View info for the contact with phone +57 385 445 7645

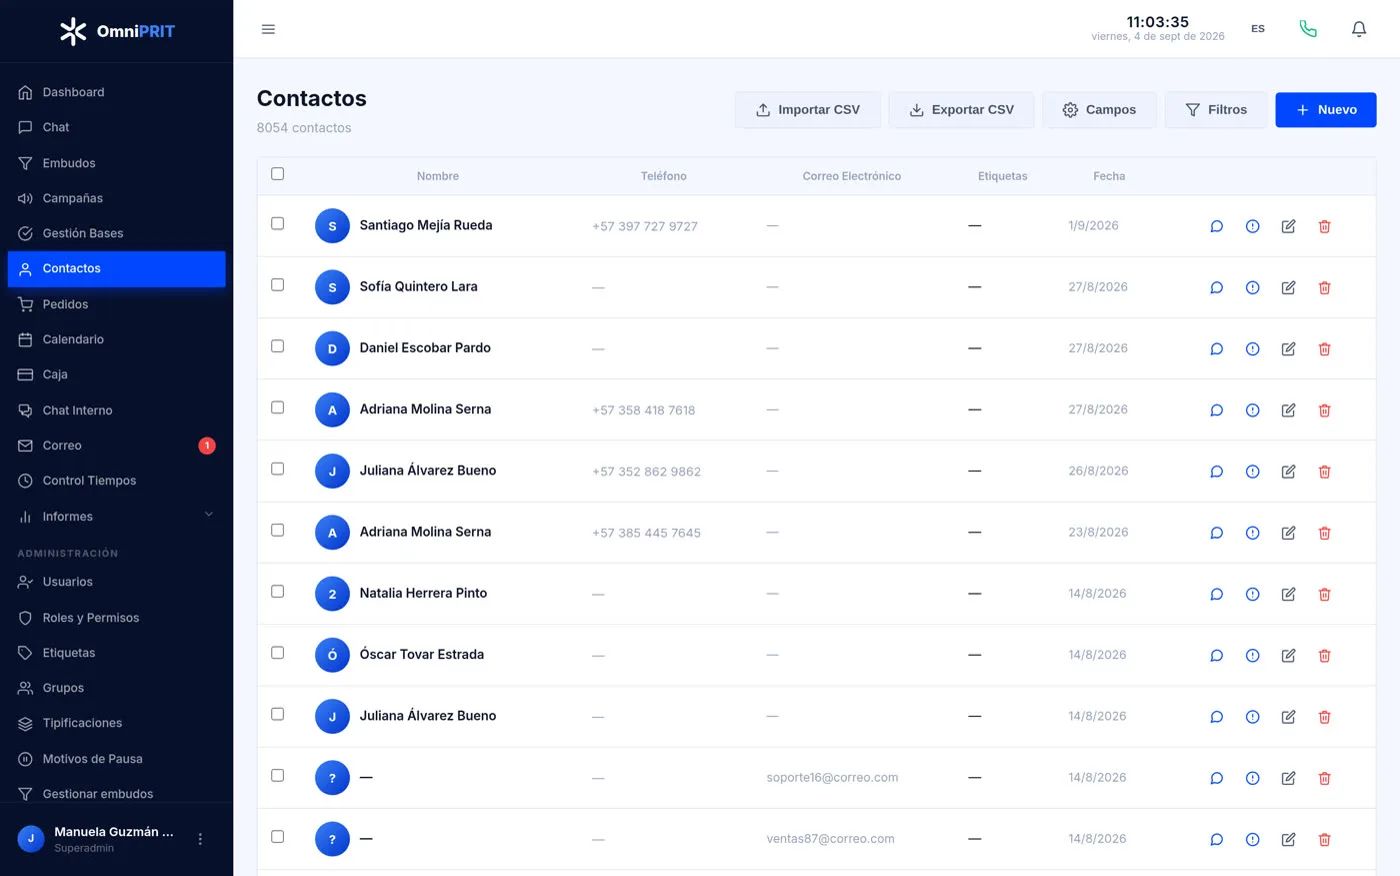tap(1252, 533)
